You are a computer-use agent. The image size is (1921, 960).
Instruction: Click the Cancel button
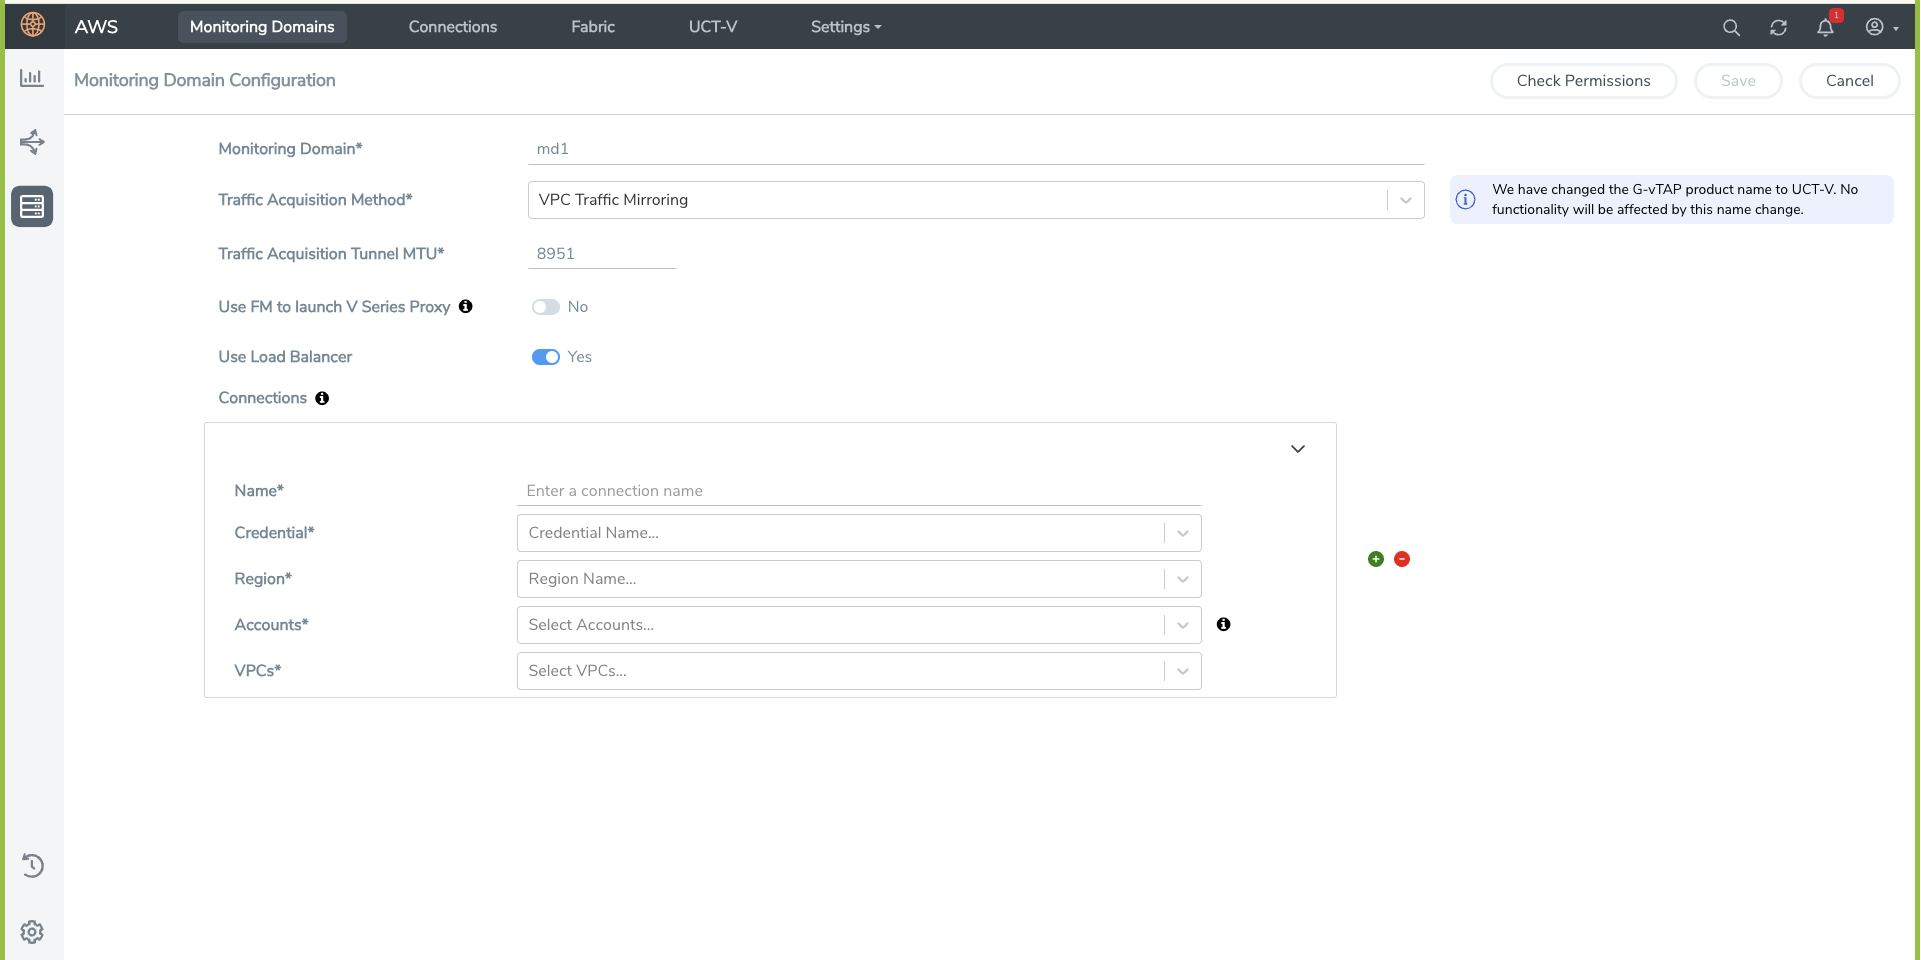(1849, 81)
